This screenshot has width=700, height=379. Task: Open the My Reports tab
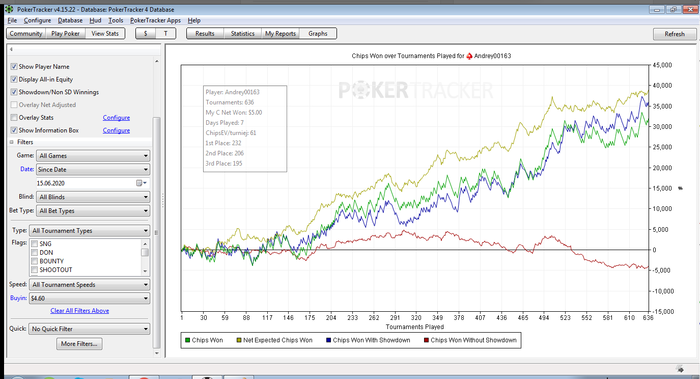[280, 33]
